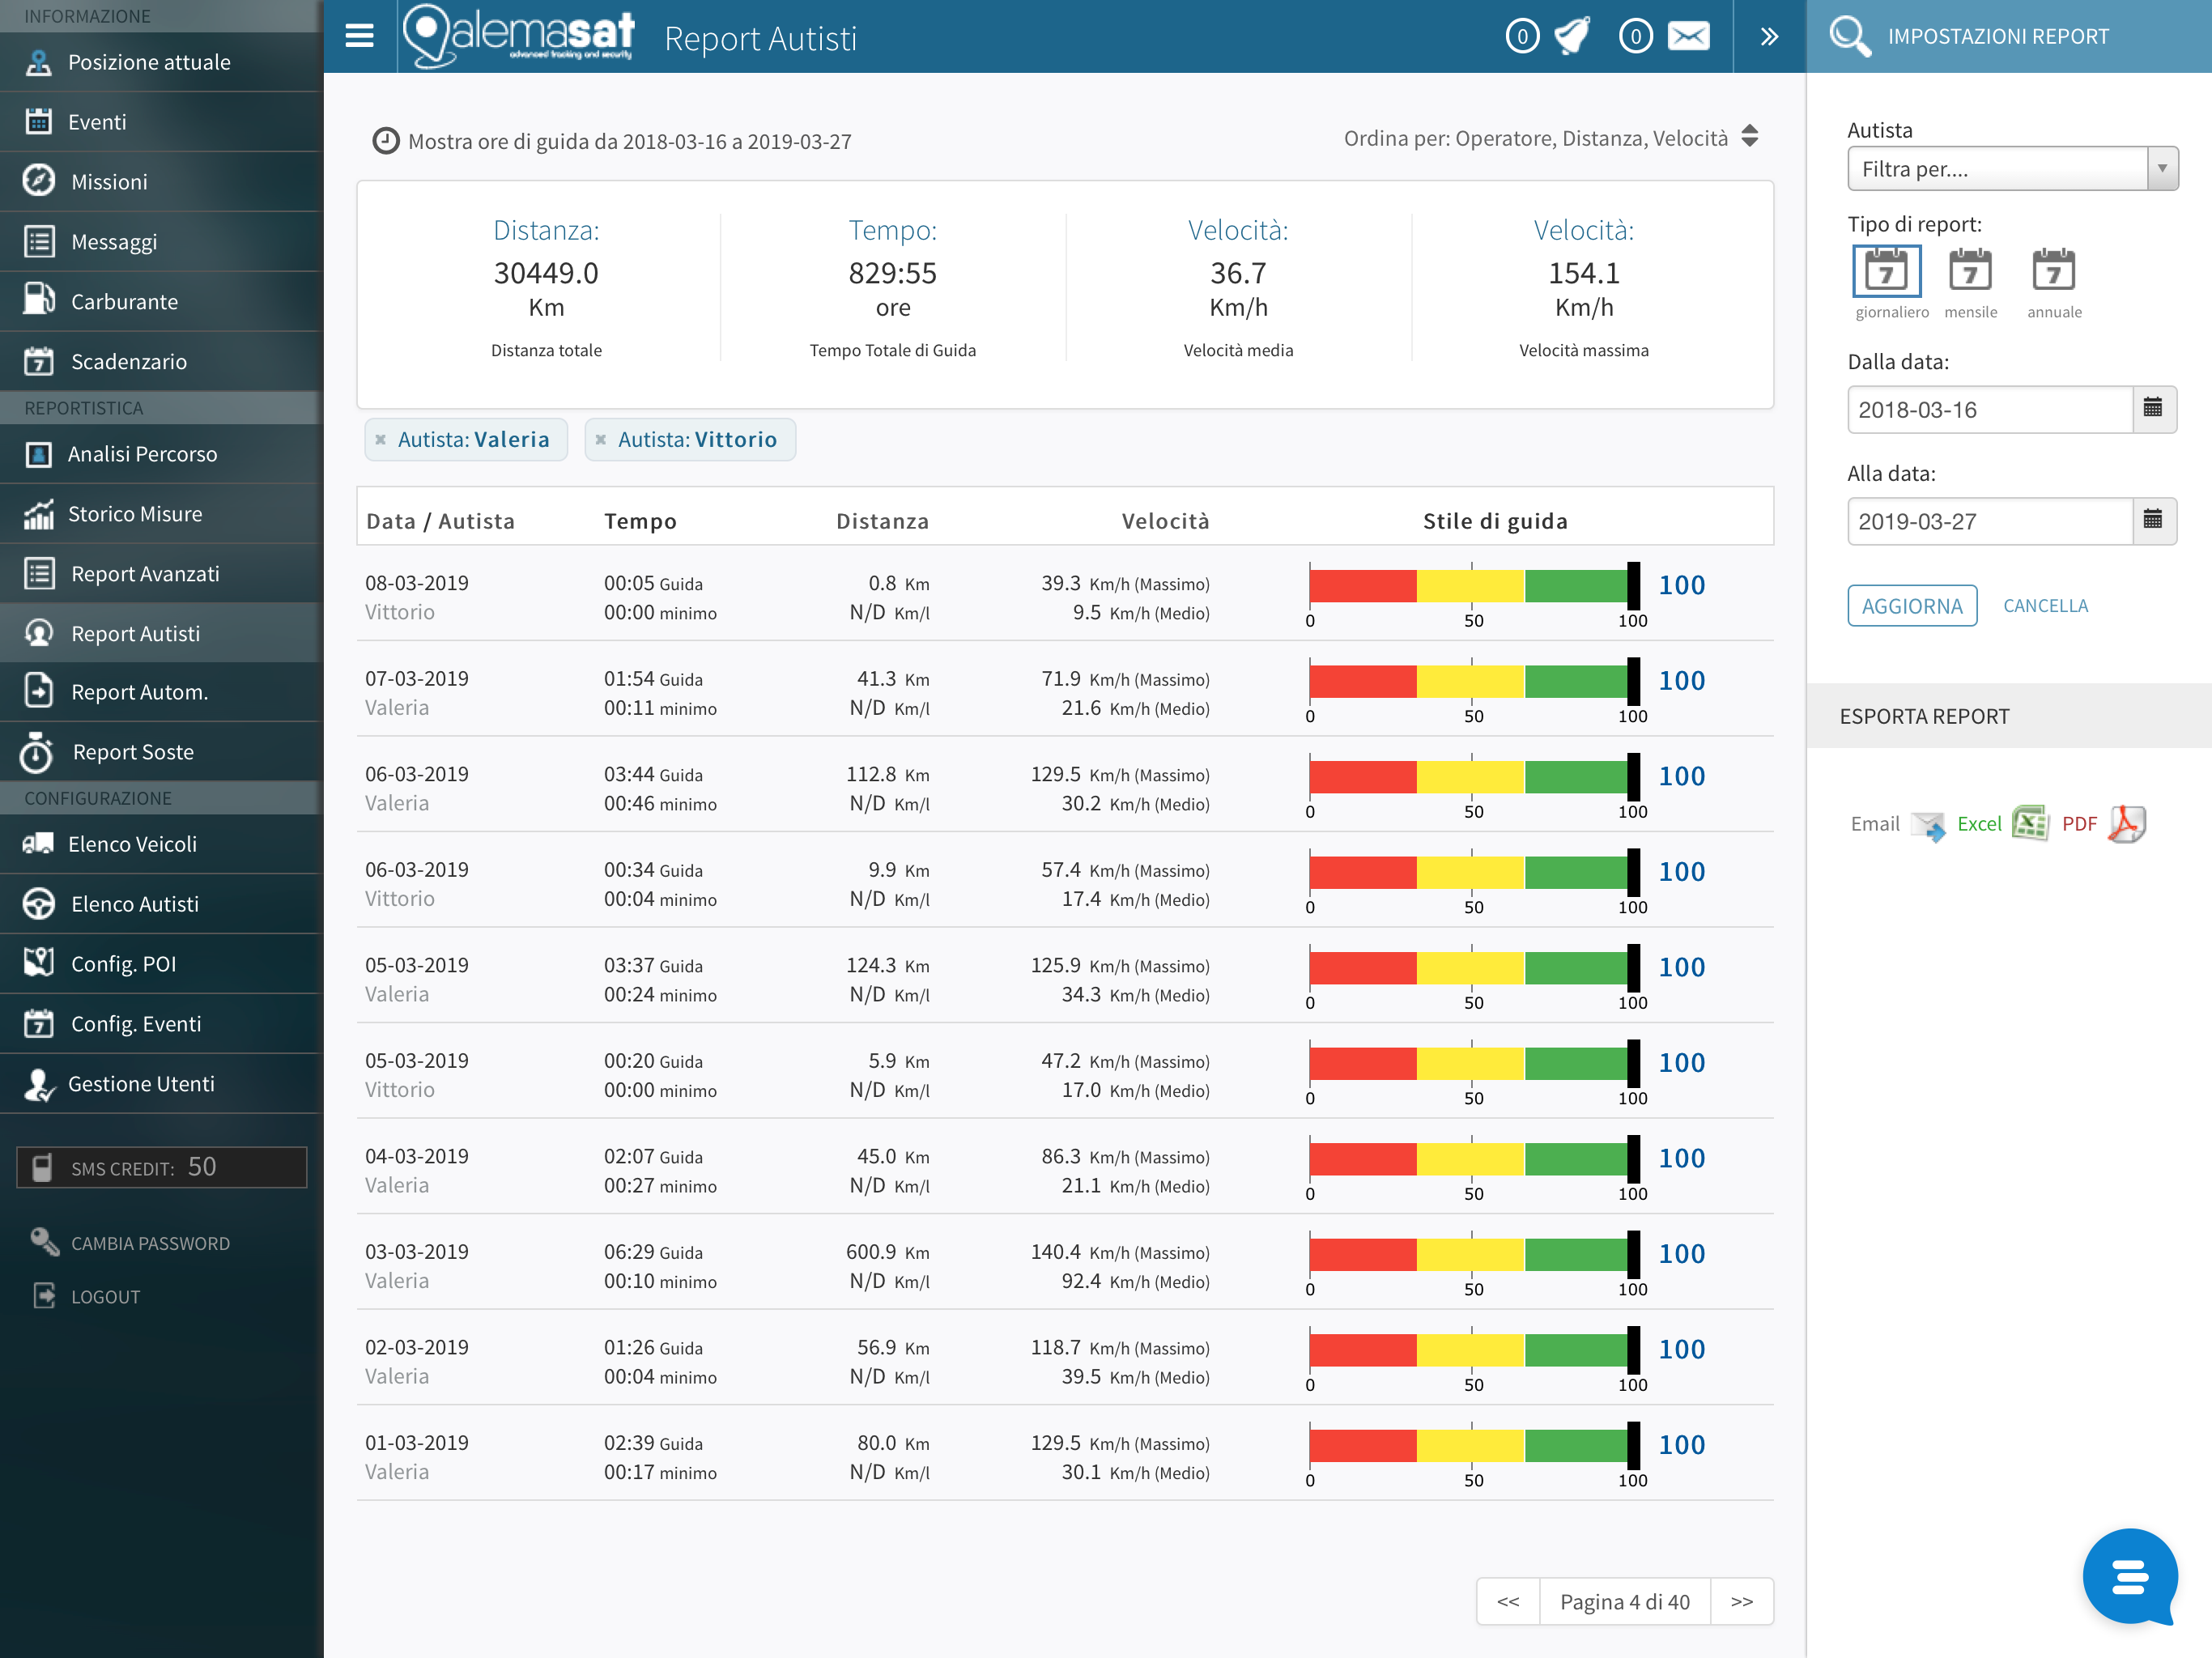The width and height of the screenshot is (2212, 1658).
Task: Open calendar picker for Dalla data
Action: click(x=2154, y=408)
